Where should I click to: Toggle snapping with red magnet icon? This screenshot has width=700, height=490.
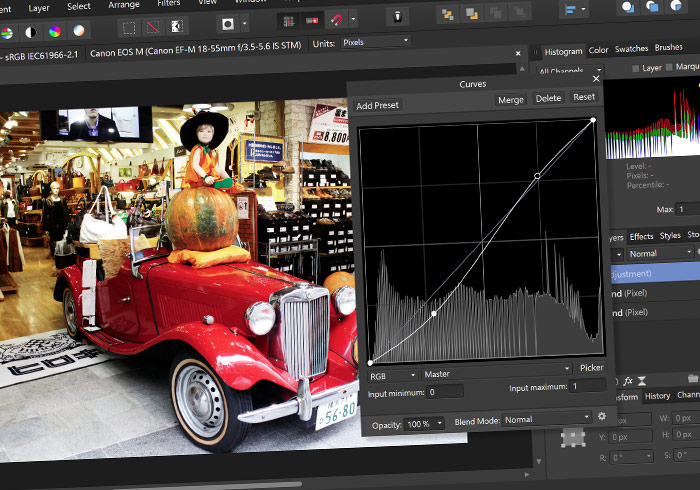(337, 20)
